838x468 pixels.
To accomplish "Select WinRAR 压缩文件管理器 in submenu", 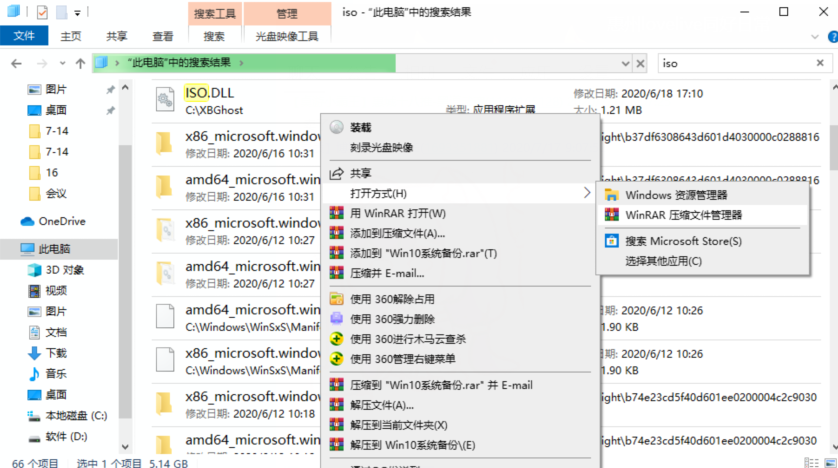I will 683,214.
